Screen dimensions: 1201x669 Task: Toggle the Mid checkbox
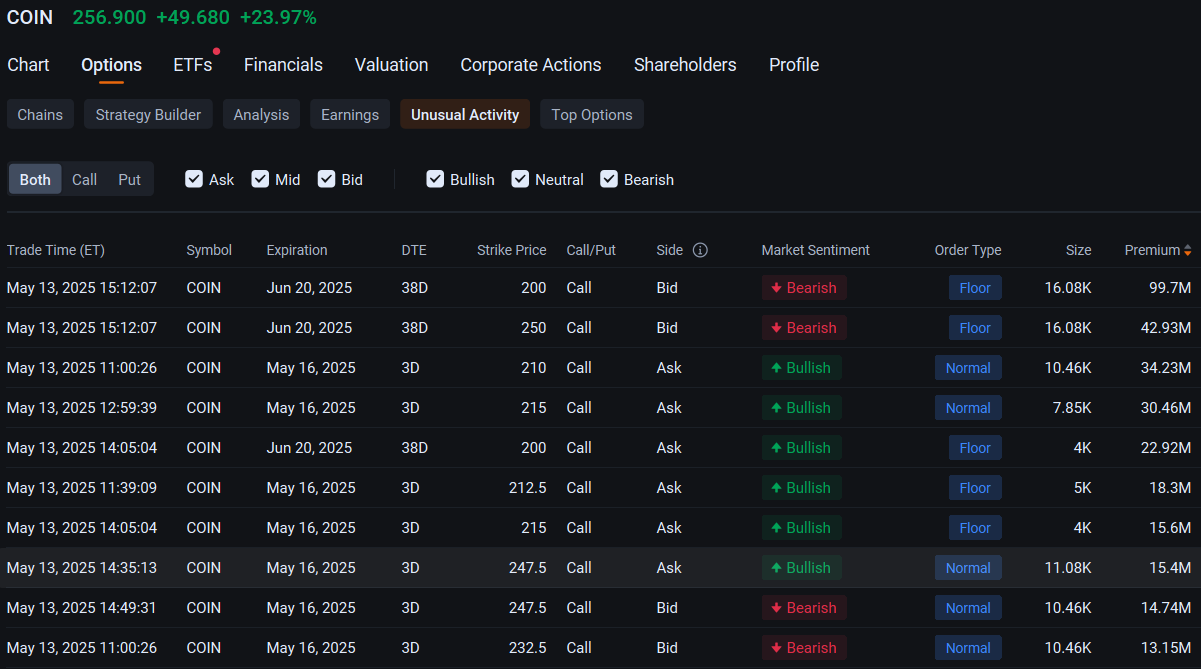[260, 179]
